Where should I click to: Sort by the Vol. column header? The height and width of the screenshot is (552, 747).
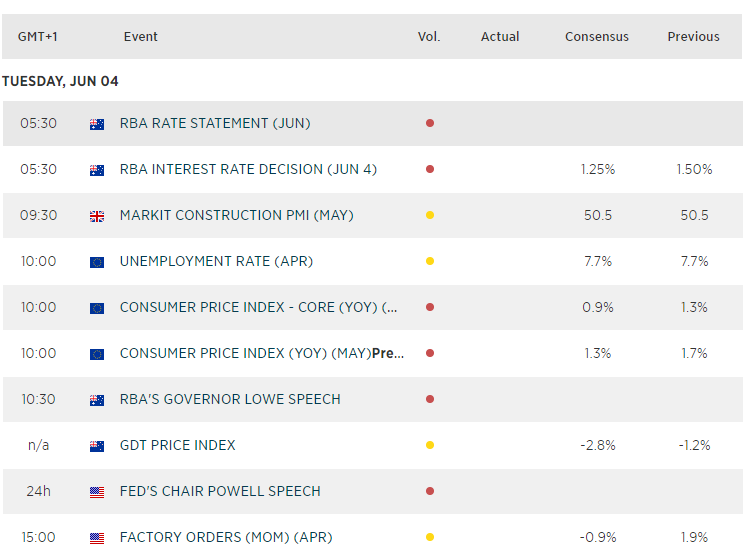point(429,37)
